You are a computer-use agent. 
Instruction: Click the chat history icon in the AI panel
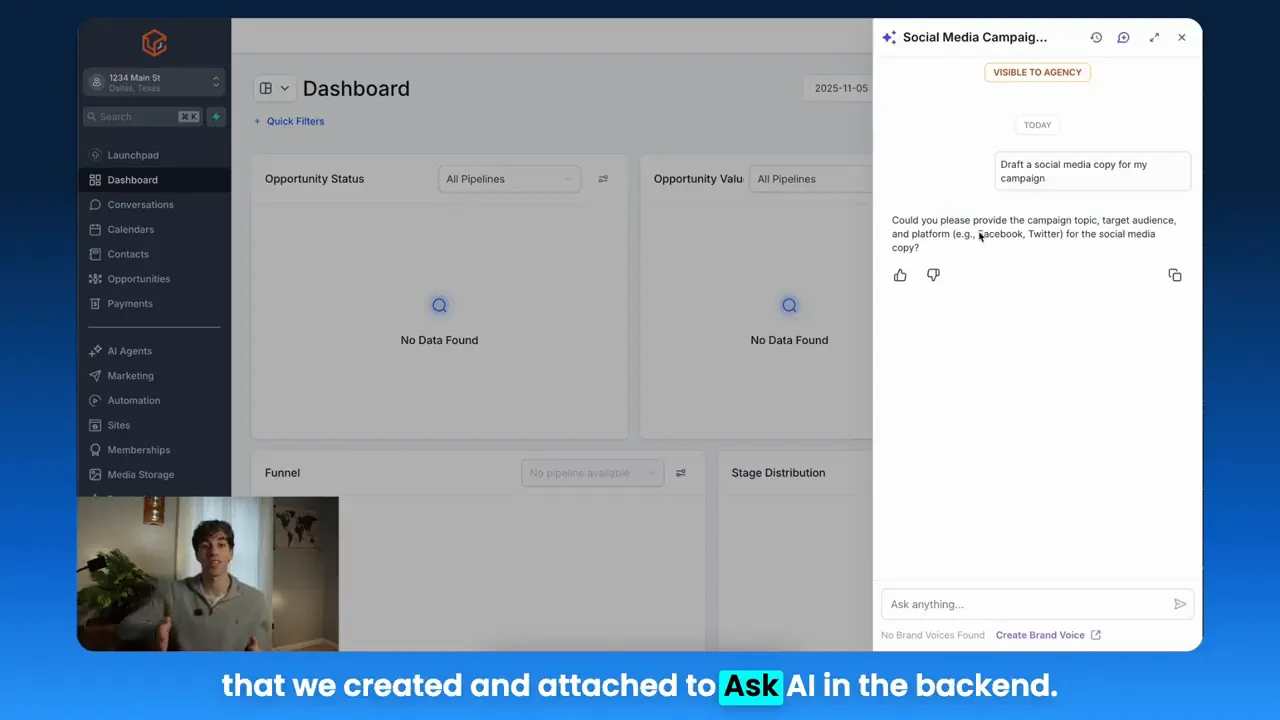click(x=1096, y=37)
